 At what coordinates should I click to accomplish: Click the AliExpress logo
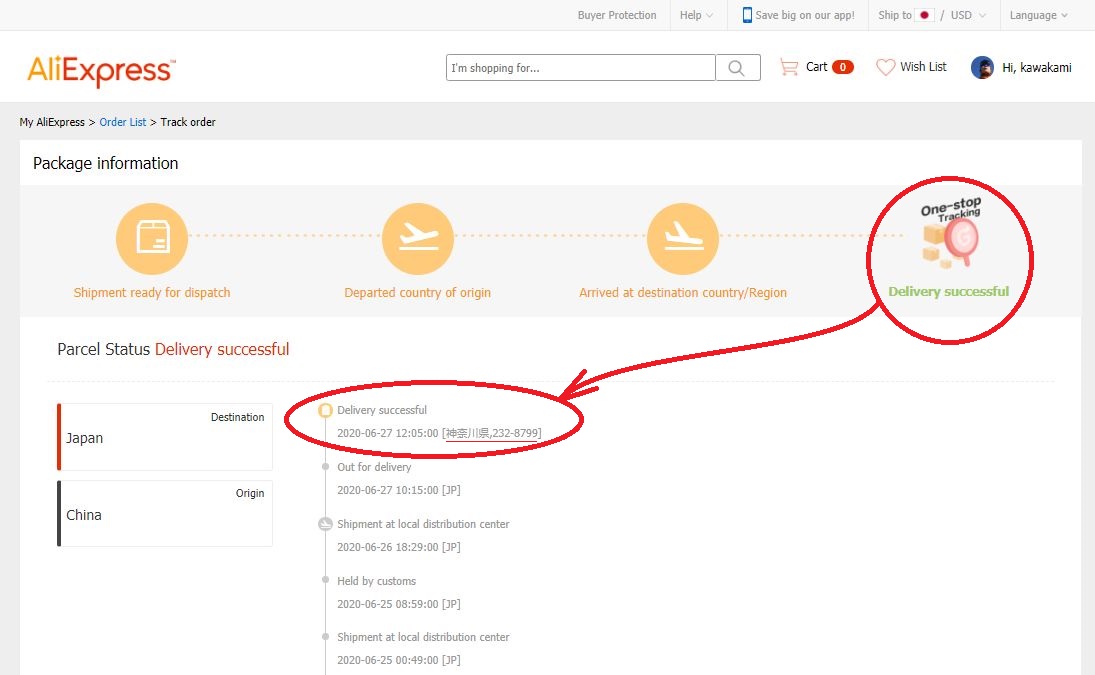(101, 70)
